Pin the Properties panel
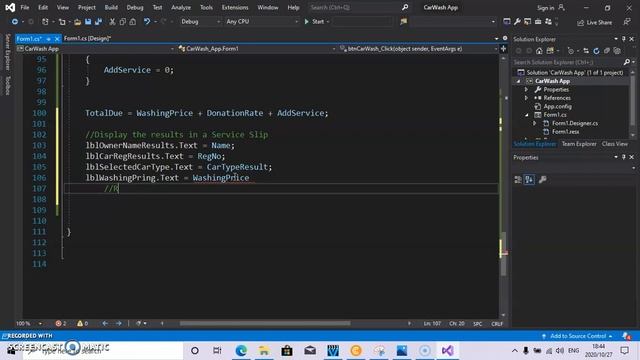Screen dimensions: 640x360 pyautogui.click(x=624, y=157)
